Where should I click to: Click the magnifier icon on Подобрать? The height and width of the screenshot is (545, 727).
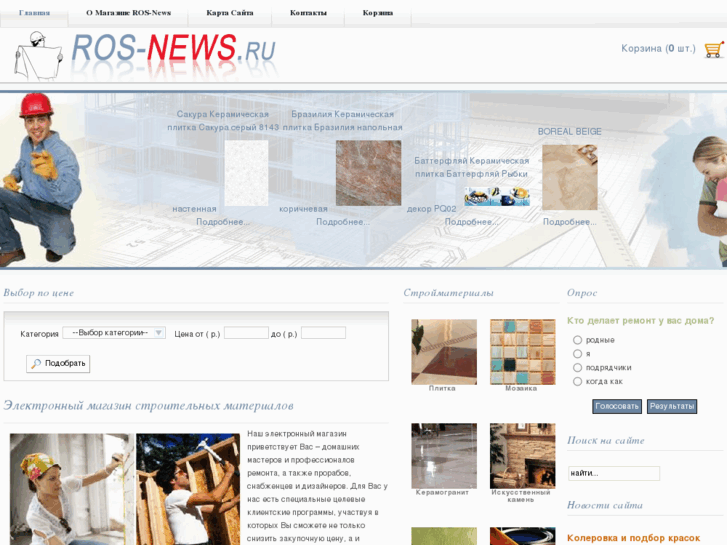click(x=36, y=364)
